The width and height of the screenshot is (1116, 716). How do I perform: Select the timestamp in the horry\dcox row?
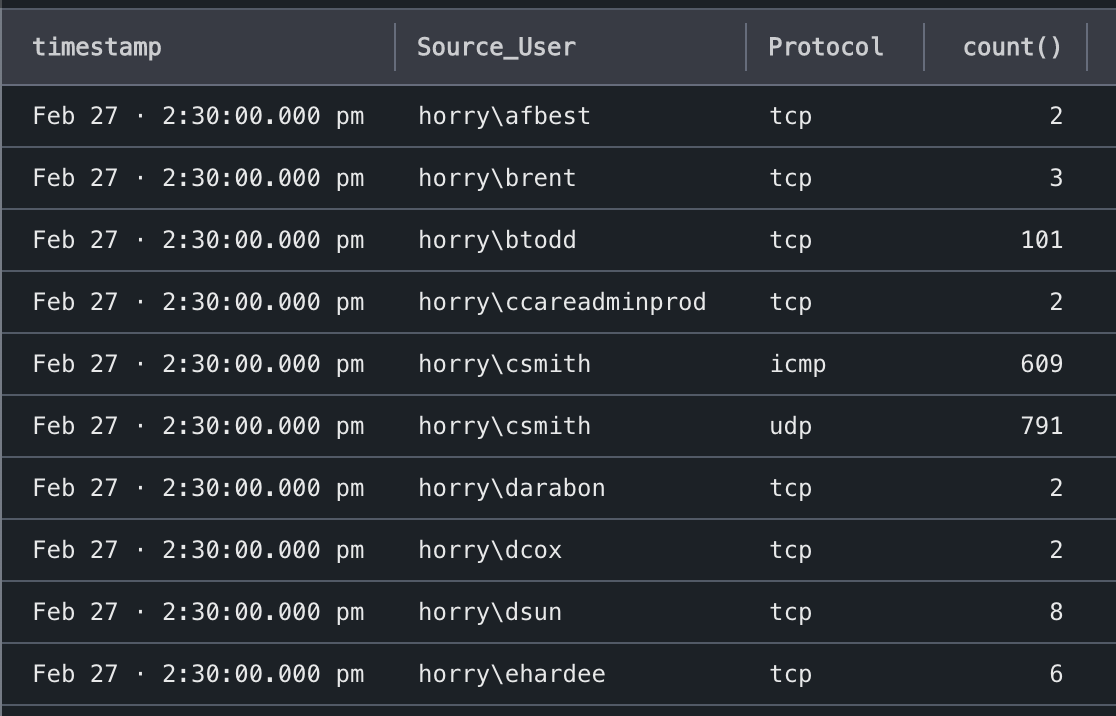199,549
